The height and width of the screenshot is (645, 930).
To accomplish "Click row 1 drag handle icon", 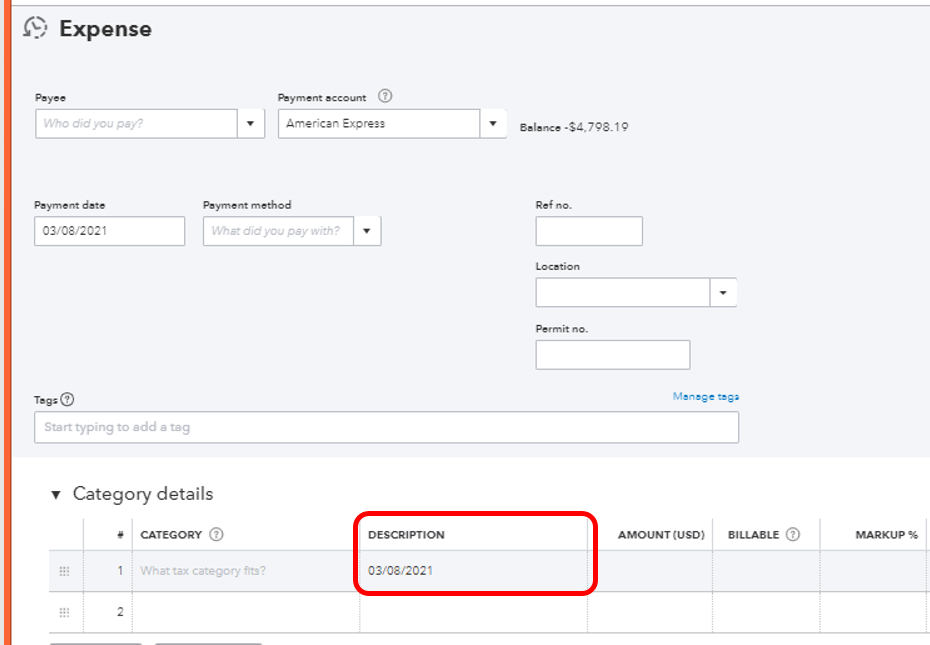I will point(64,571).
